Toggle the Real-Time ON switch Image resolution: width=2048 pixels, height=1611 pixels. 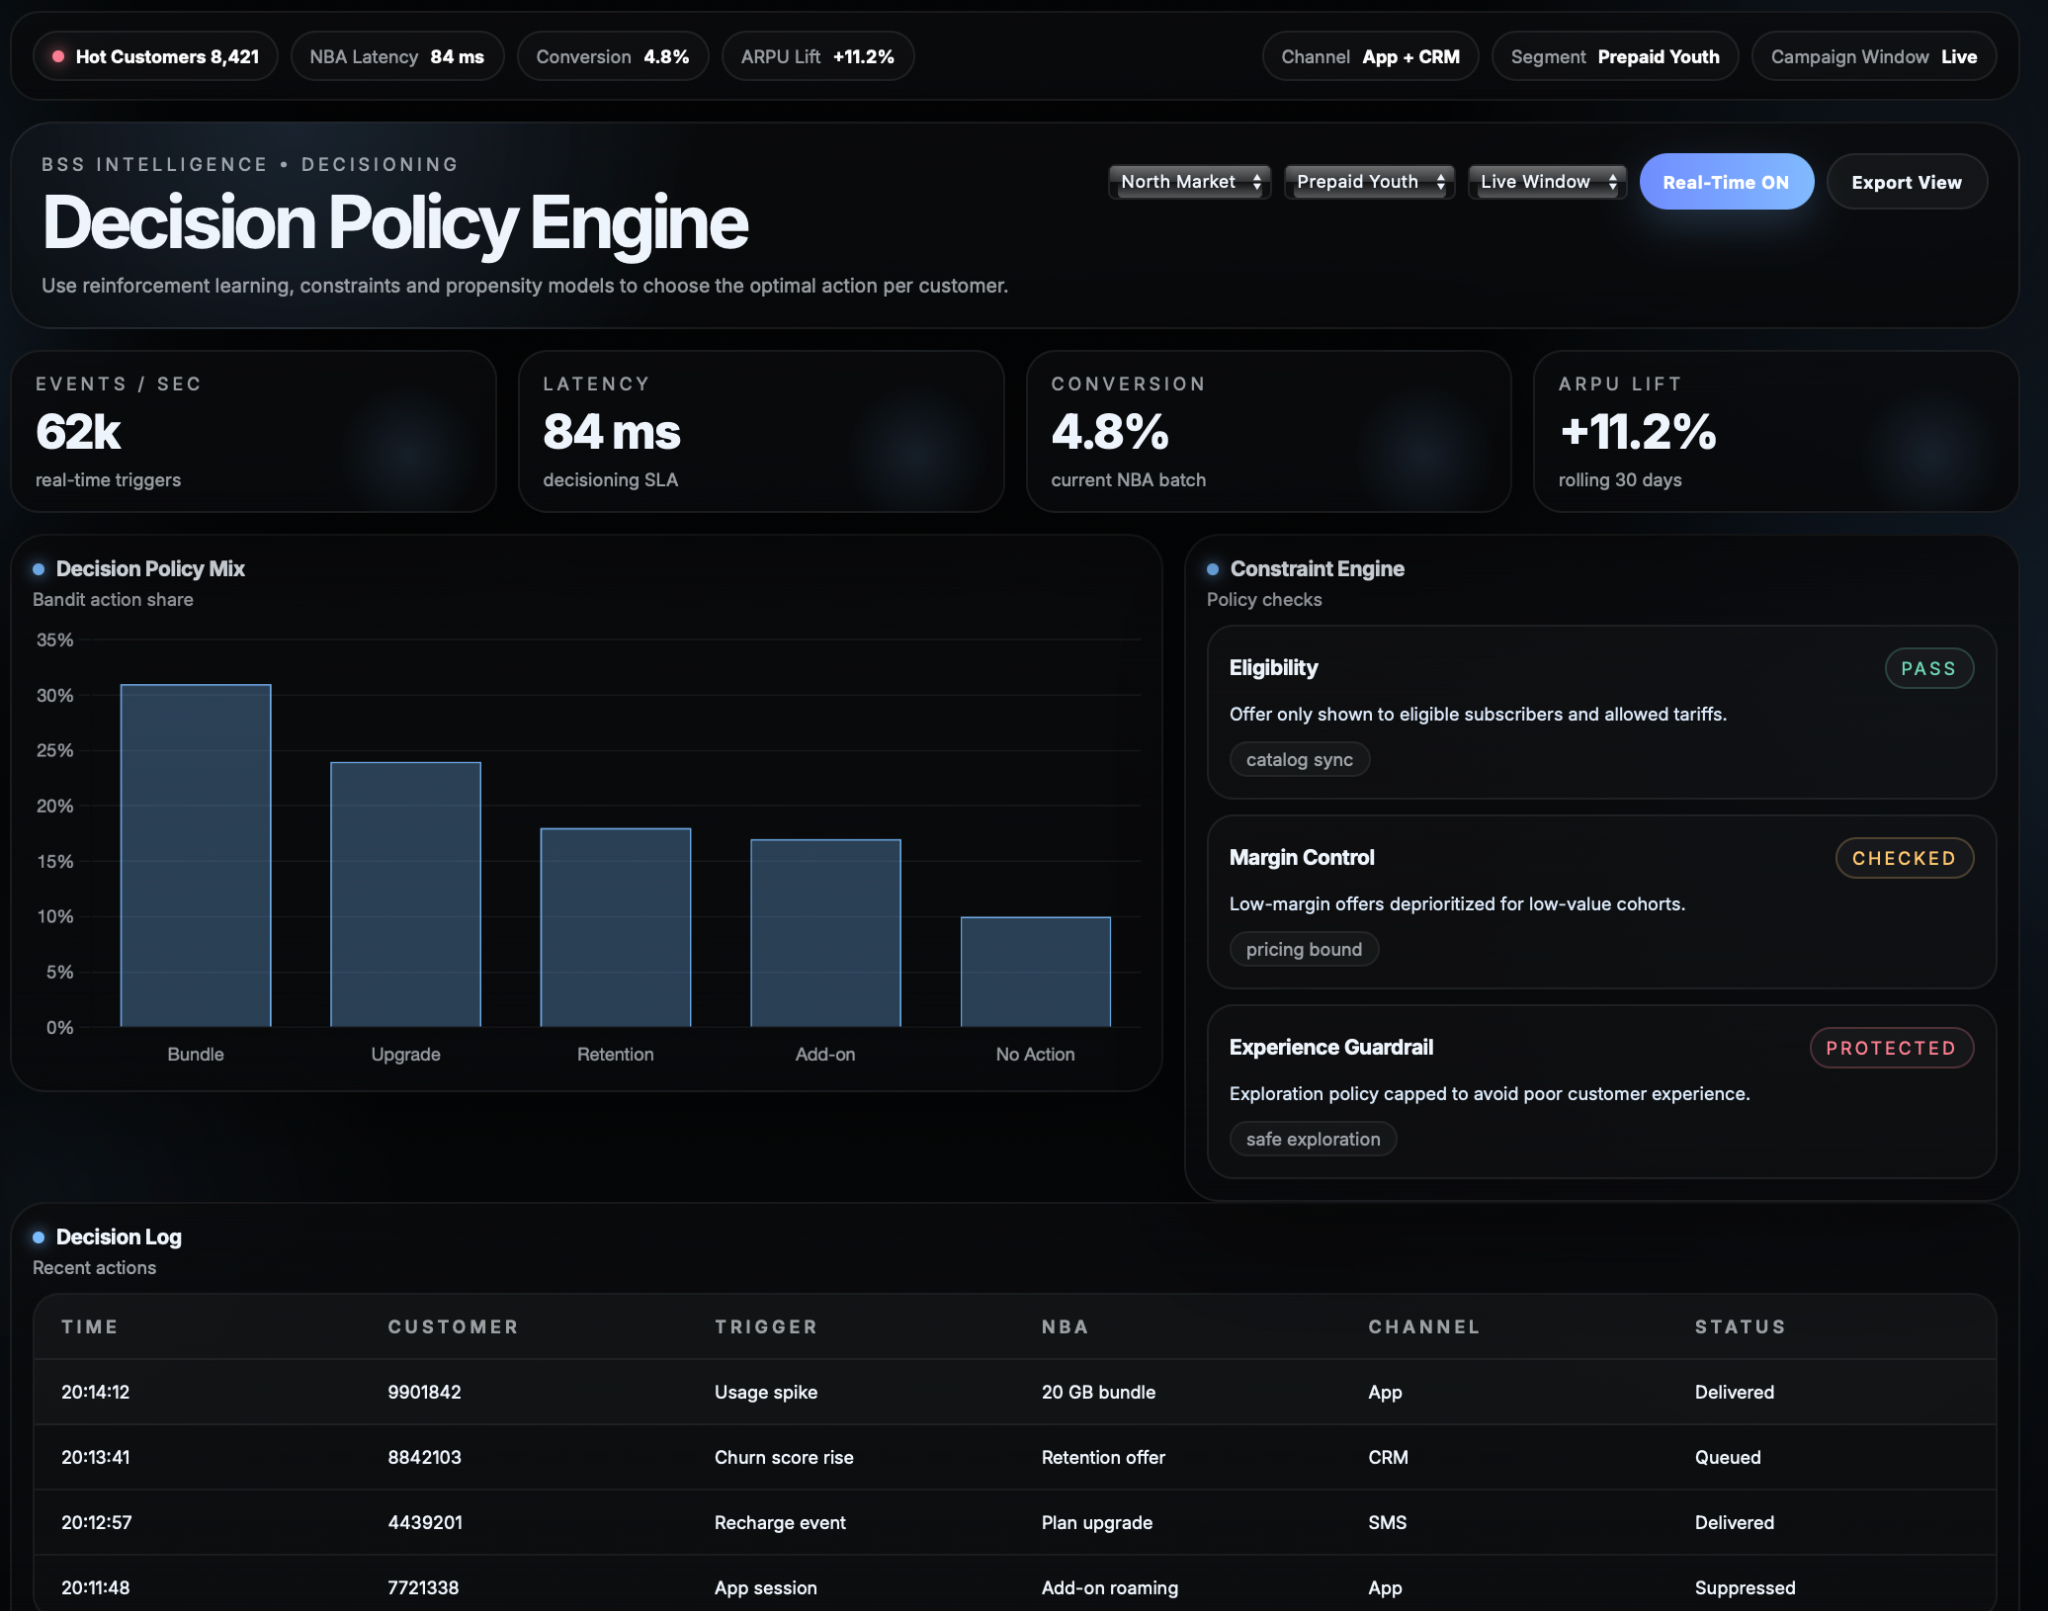[x=1725, y=182]
